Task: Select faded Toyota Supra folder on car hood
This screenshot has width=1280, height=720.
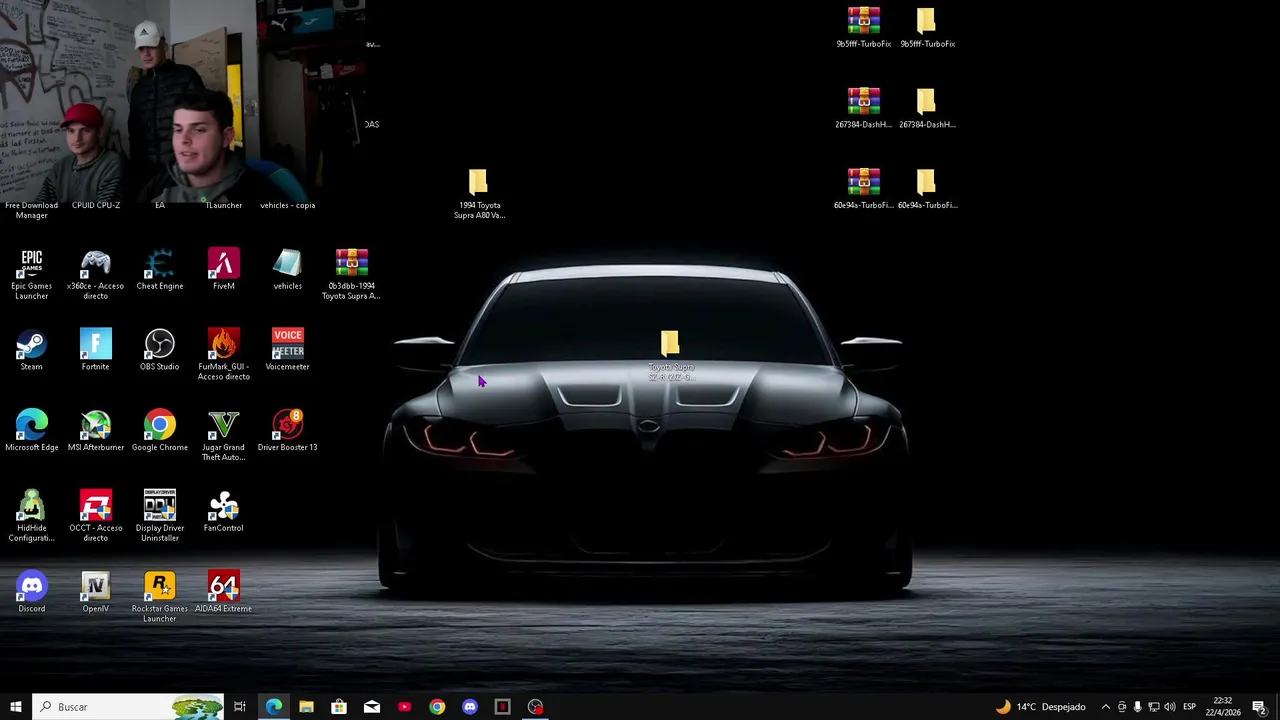Action: 671,355
